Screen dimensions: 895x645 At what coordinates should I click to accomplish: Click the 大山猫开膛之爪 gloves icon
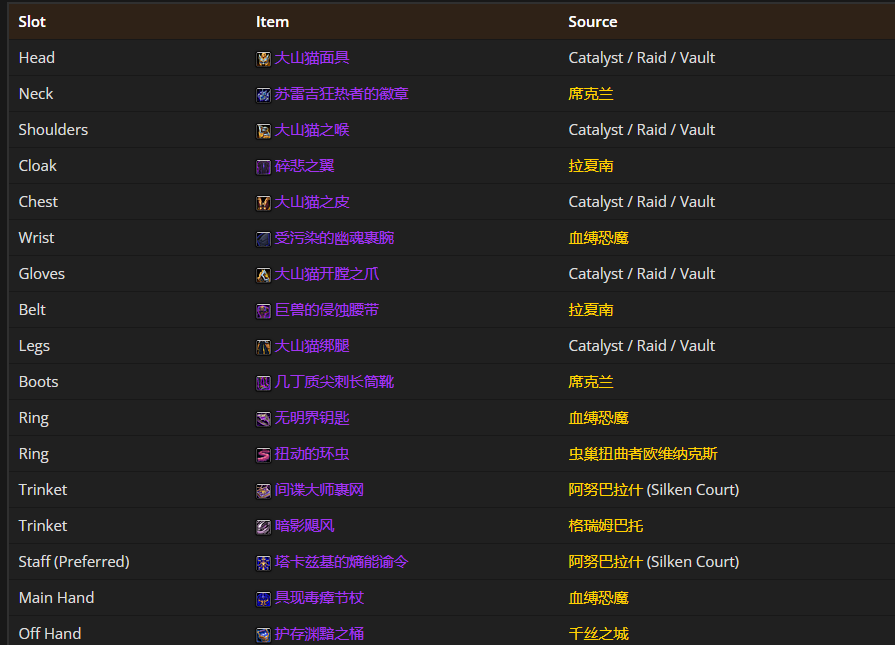click(264, 275)
